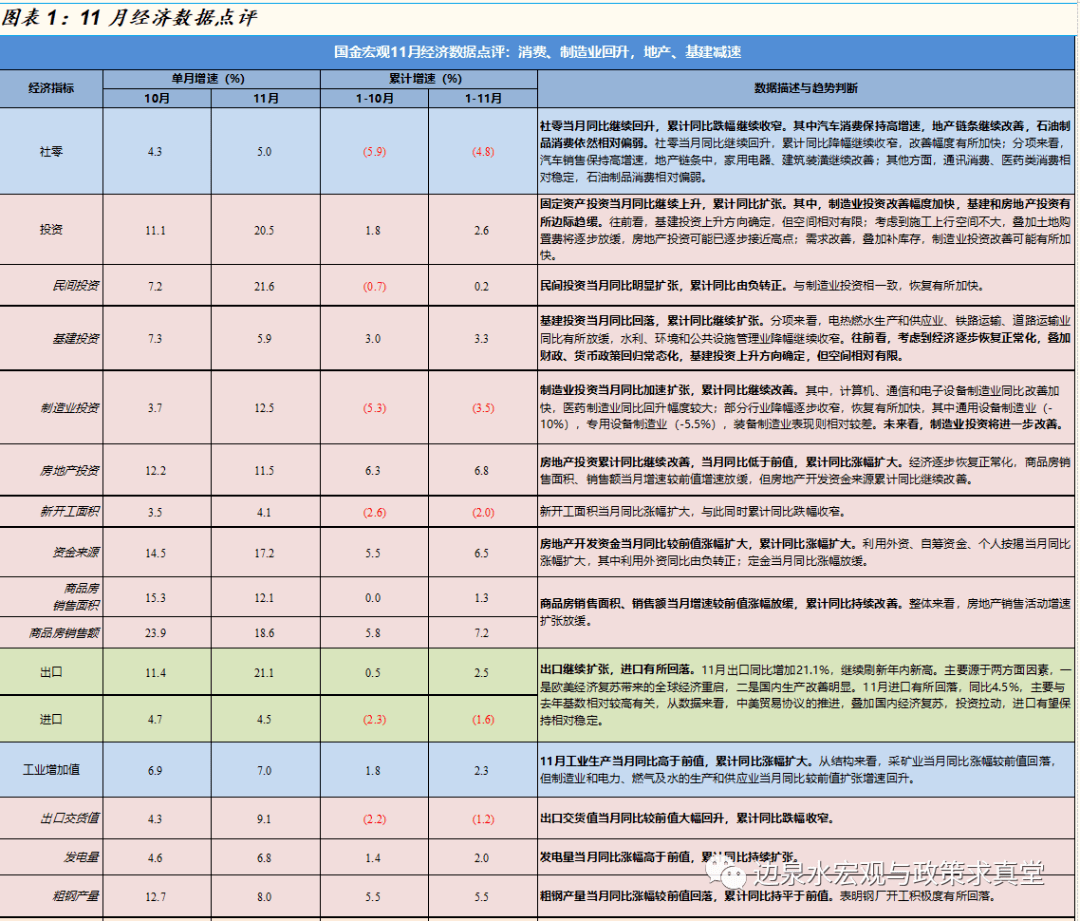Click red value (4.8) in 社零 row
The image size is (1080, 921).
click(x=483, y=152)
